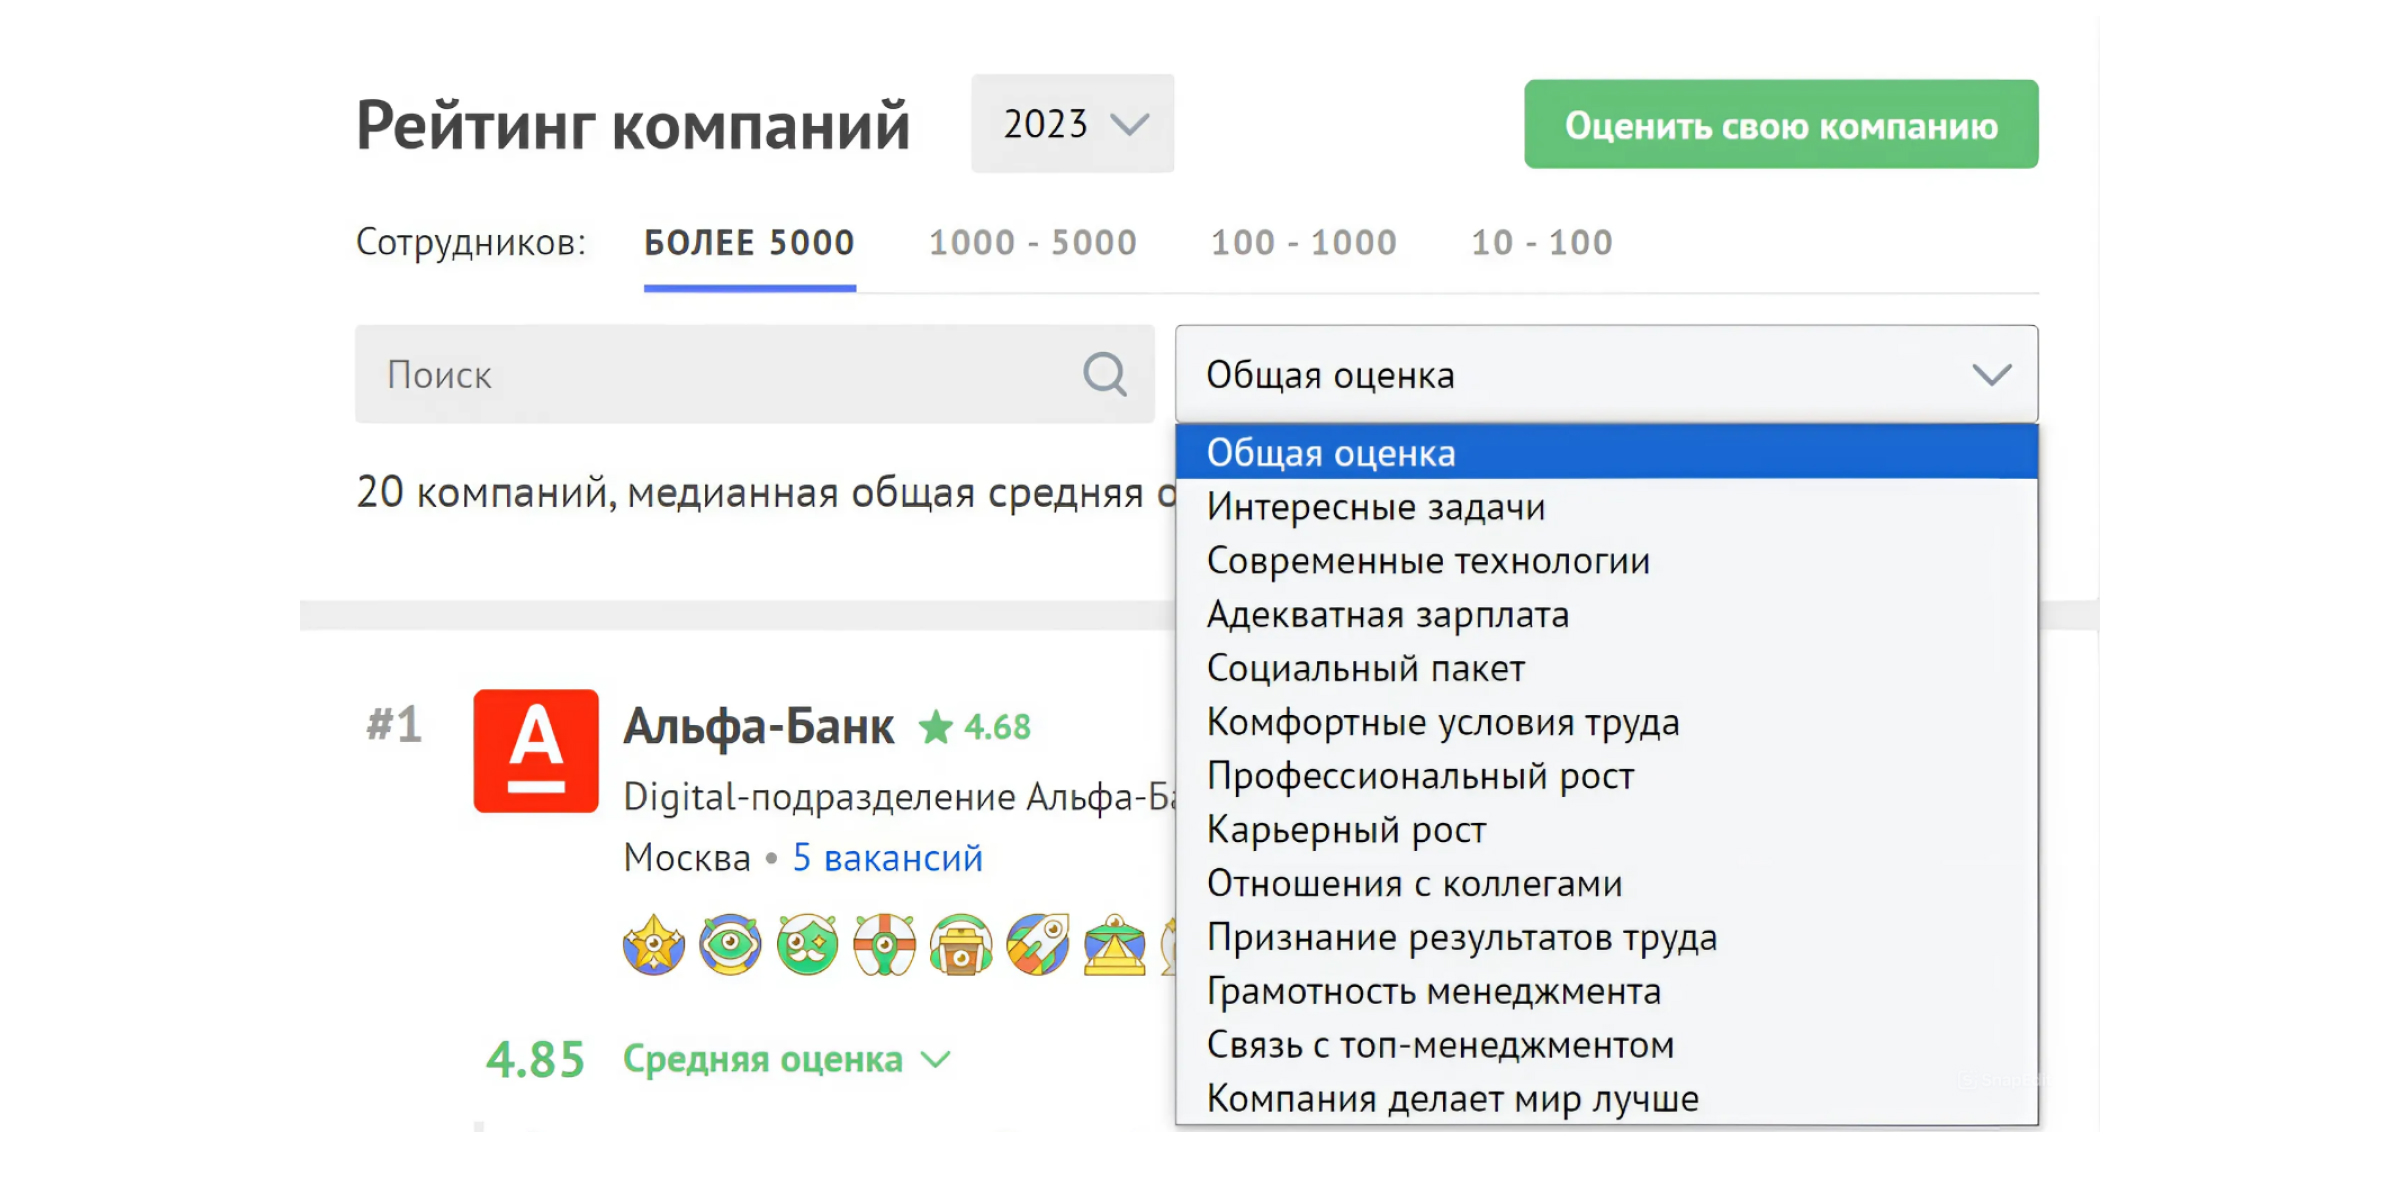Open the 2023 year dropdown

pyautogui.click(x=1072, y=123)
